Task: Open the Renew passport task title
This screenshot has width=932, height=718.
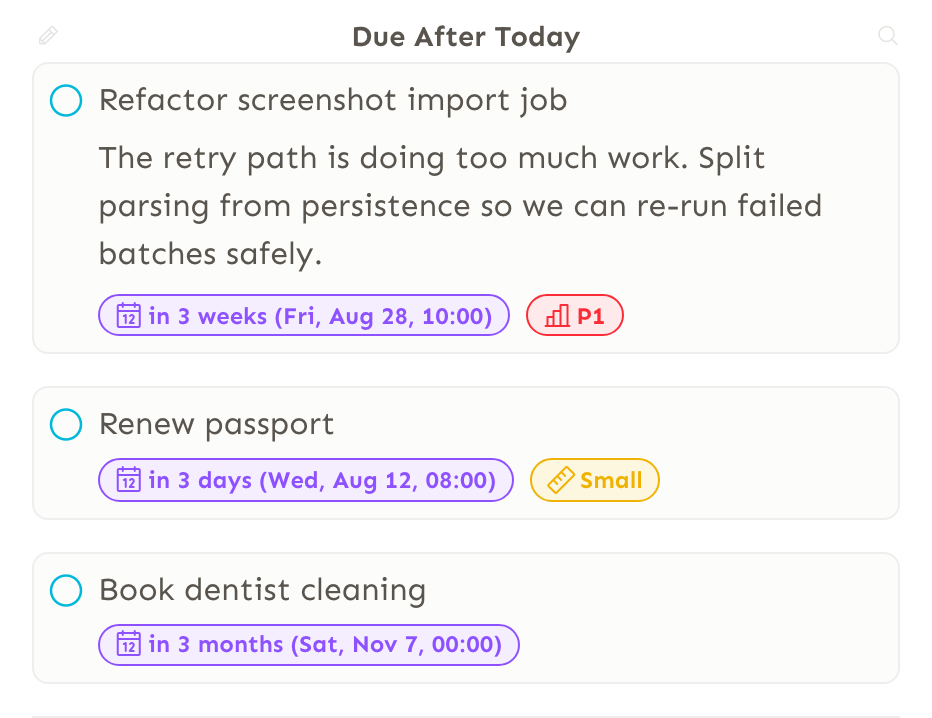Action: click(x=216, y=424)
